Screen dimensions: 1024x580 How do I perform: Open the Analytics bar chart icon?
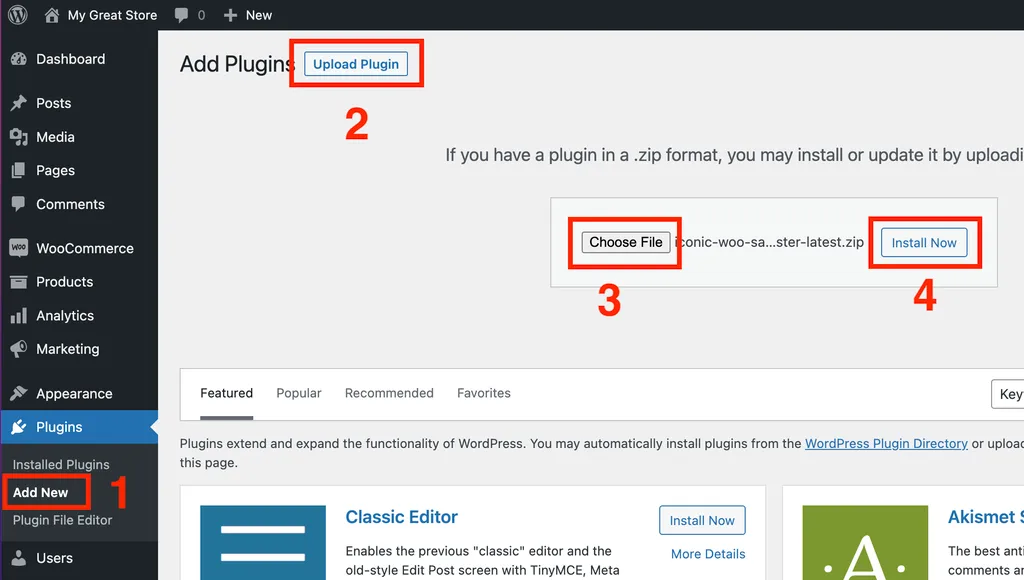pos(19,316)
